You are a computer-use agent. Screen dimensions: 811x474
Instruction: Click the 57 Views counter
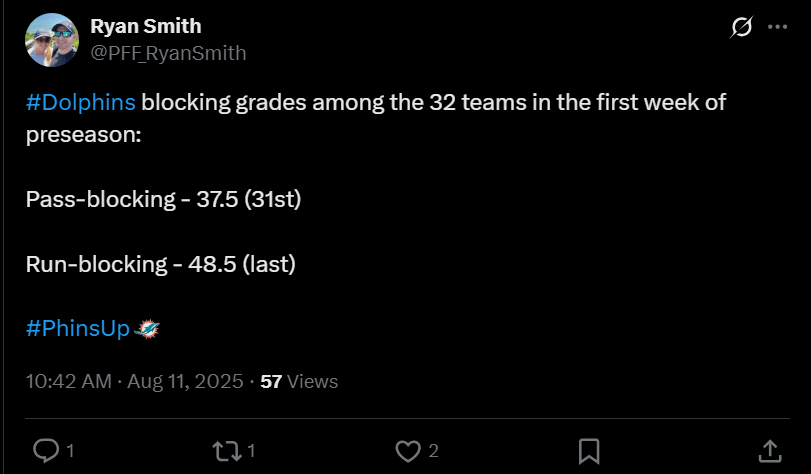(299, 381)
